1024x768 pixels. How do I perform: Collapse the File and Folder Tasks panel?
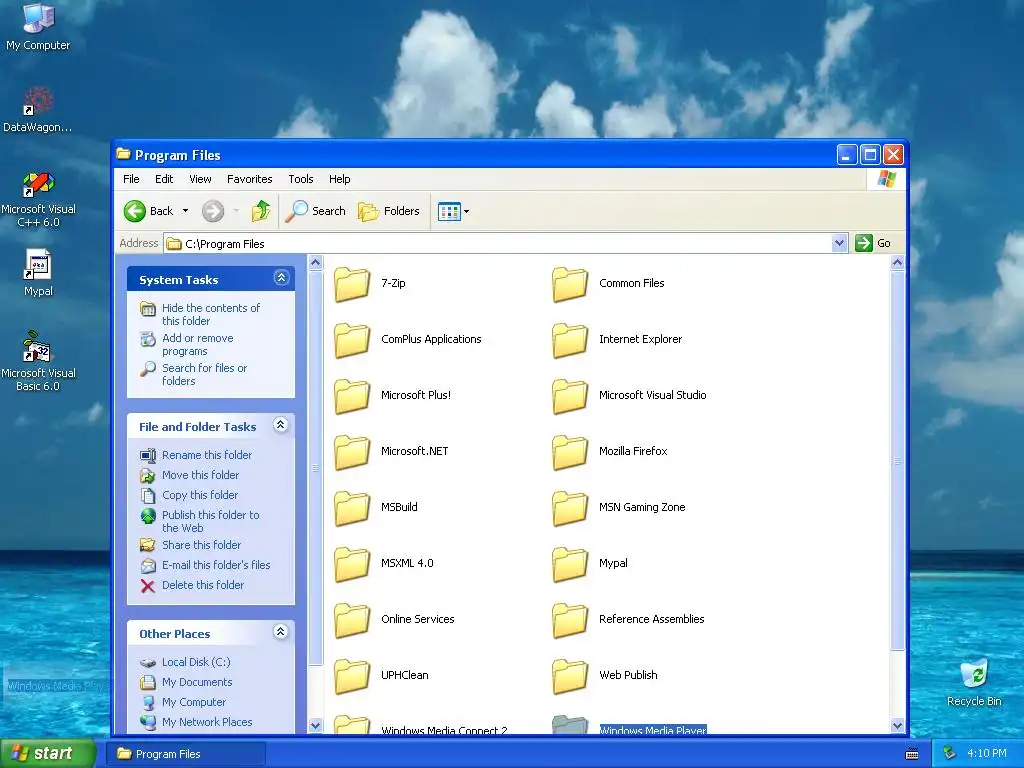pyautogui.click(x=281, y=425)
